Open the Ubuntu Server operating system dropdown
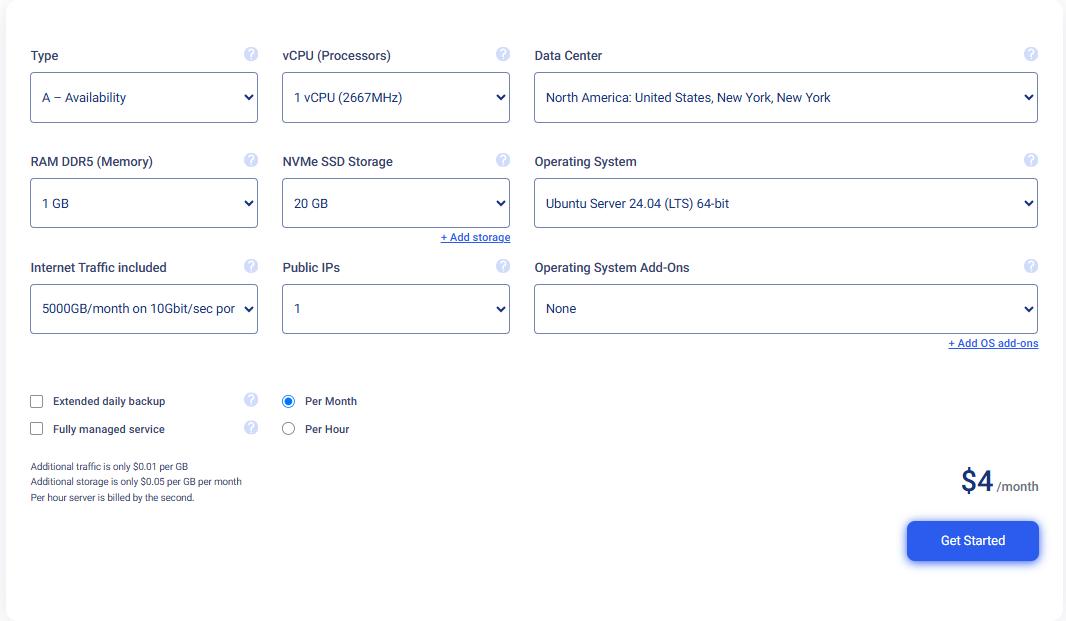The width and height of the screenshot is (1066, 621). click(x=785, y=204)
